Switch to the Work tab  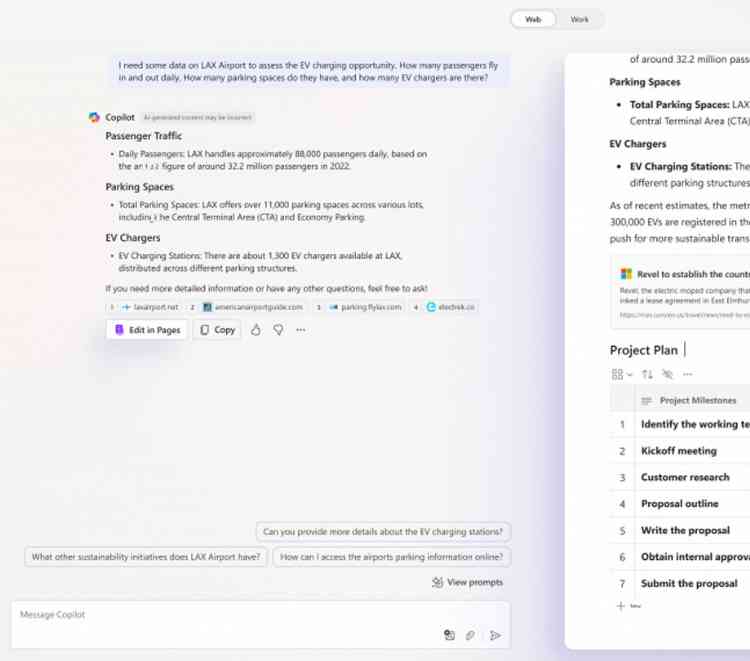579,20
